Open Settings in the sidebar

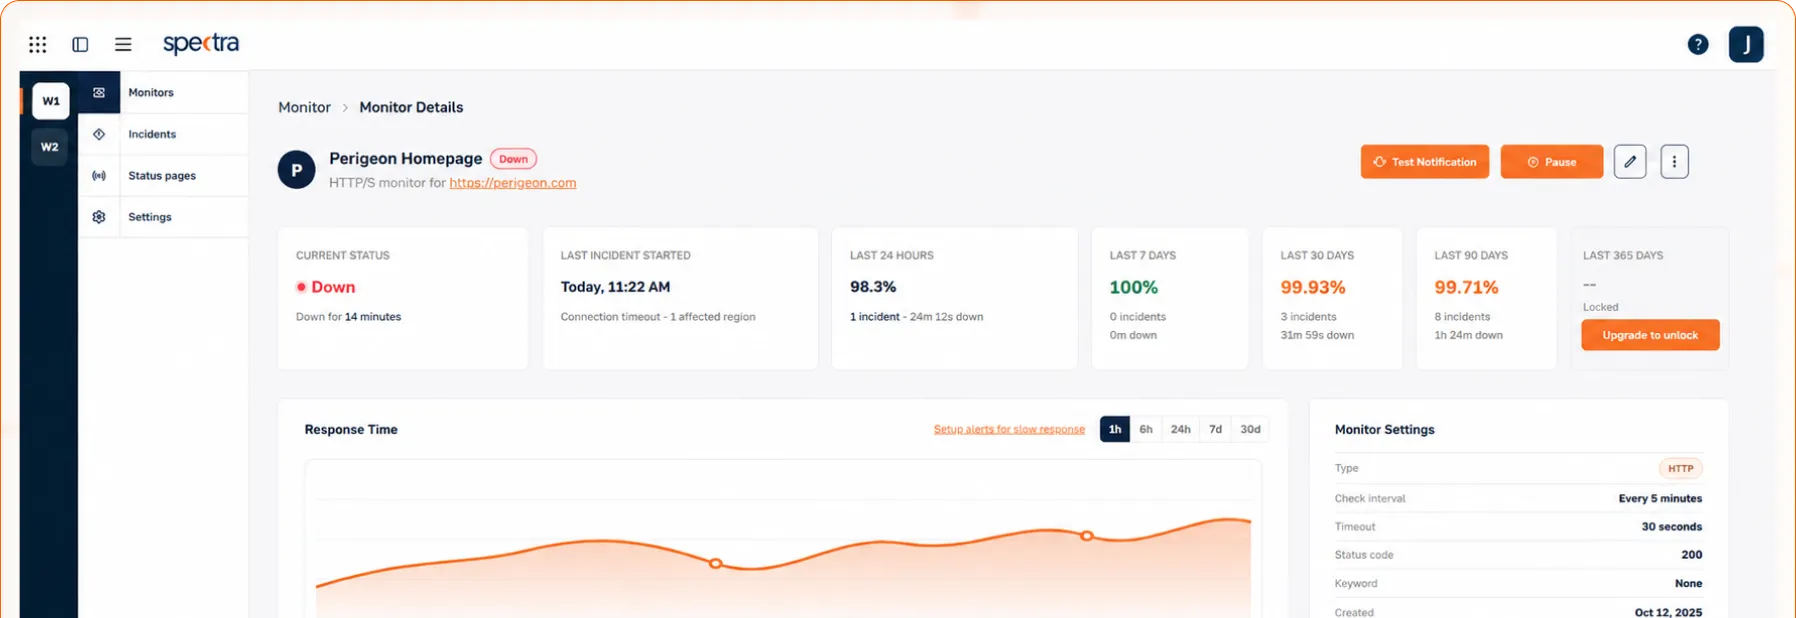click(x=150, y=217)
